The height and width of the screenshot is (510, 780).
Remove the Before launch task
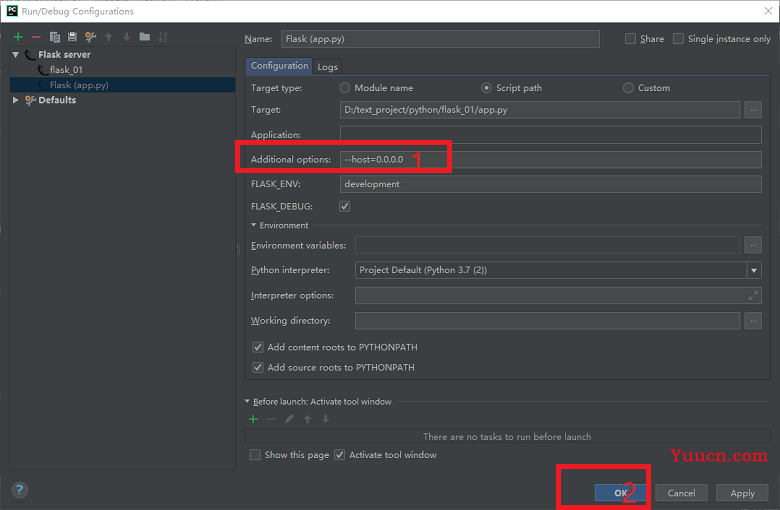point(271,419)
